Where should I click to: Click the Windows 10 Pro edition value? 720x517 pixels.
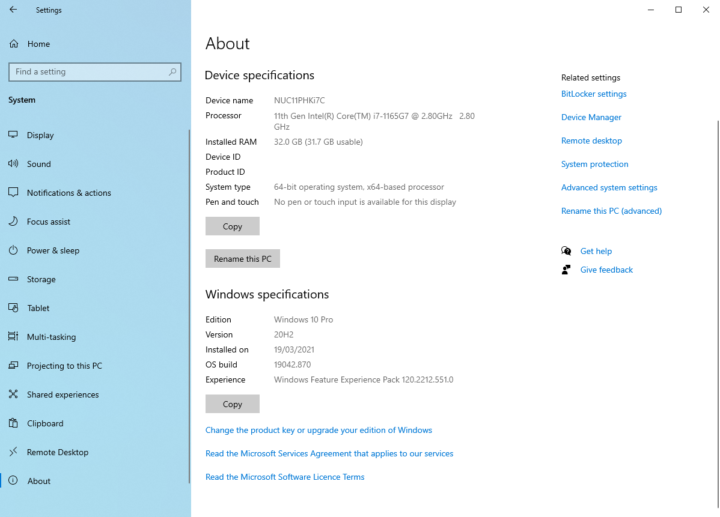coord(304,320)
